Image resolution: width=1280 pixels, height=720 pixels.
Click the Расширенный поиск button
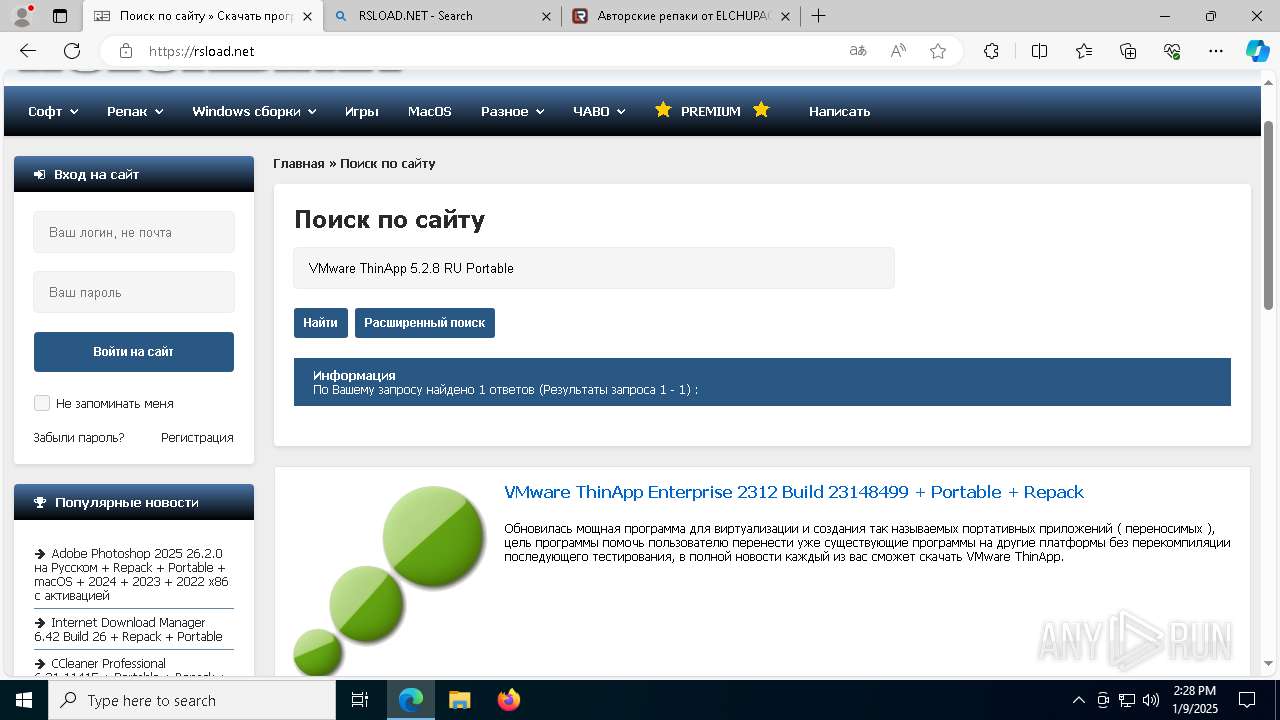[x=425, y=323]
